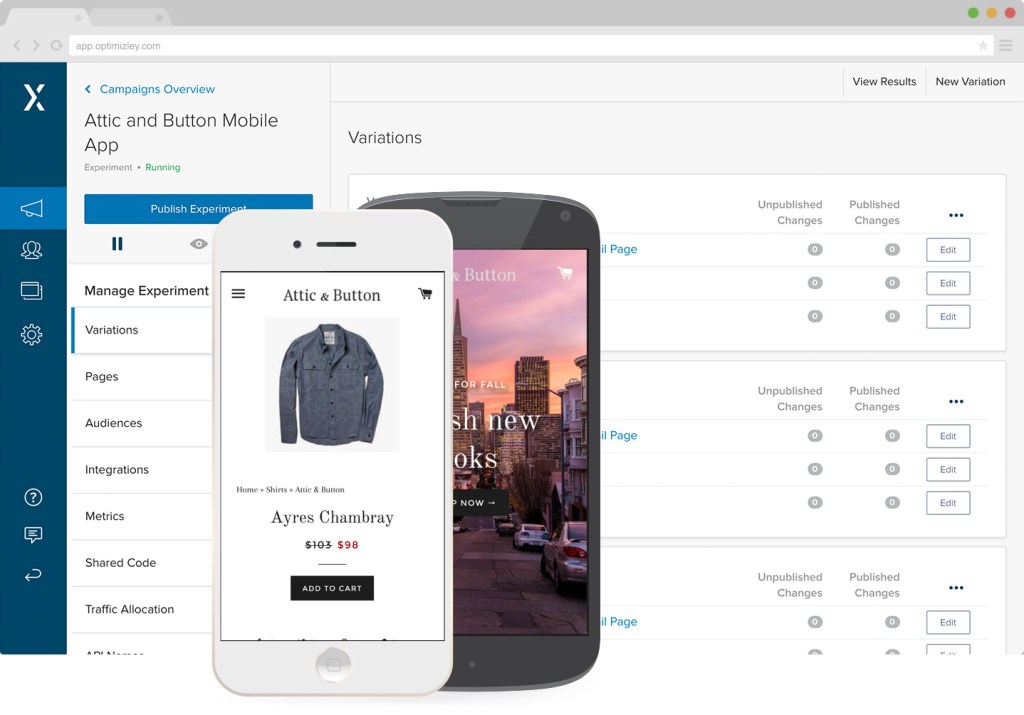Image resolution: width=1024 pixels, height=715 pixels.
Task: Open hamburger menu on white phone
Action: click(238, 294)
